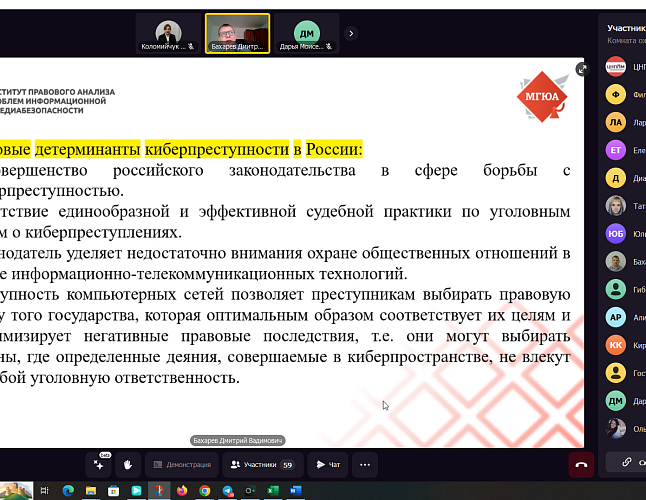
Task: Raise hand using the hand icon
Action: [x=128, y=464]
